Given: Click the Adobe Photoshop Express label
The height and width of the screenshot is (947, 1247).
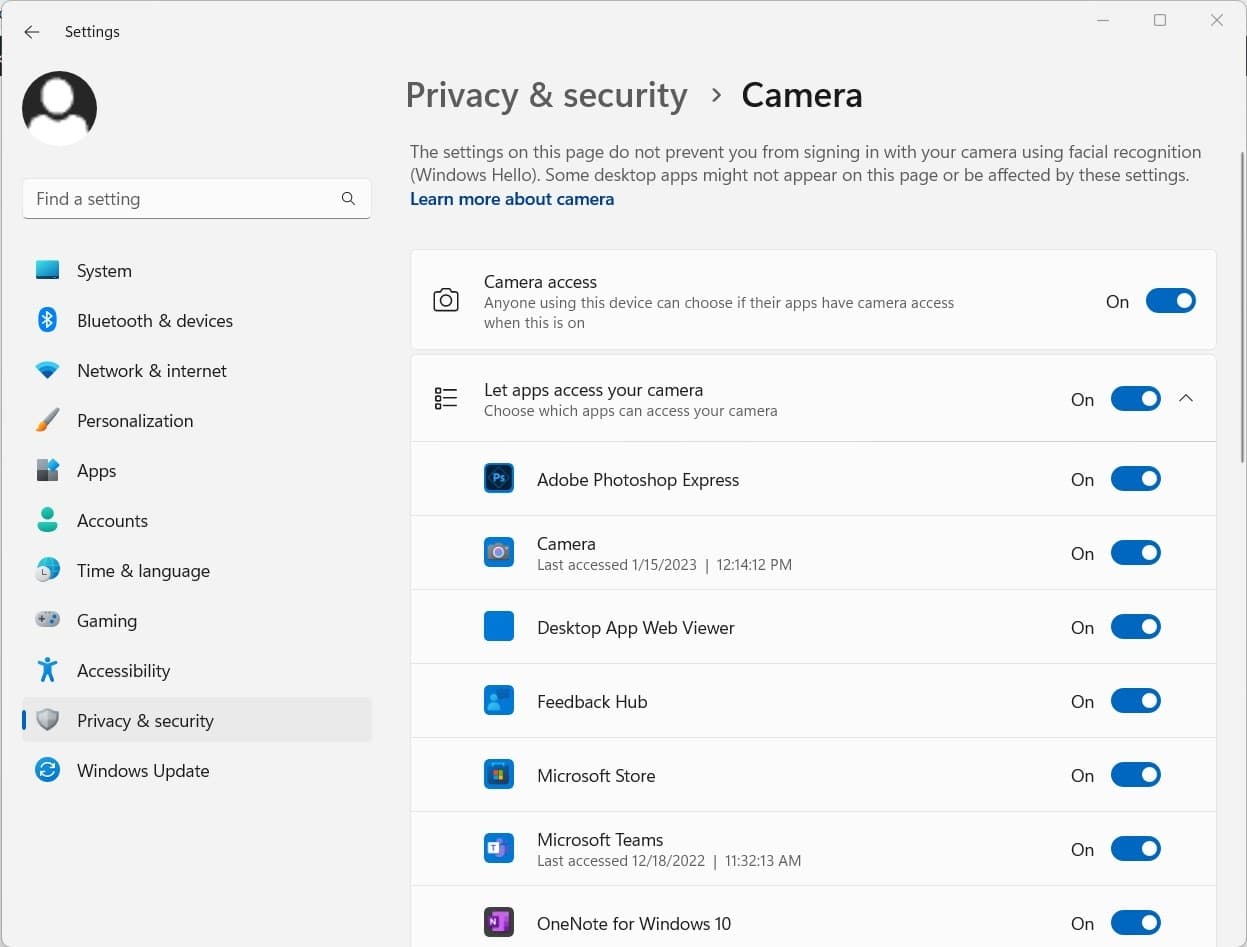Looking at the screenshot, I should tap(638, 480).
